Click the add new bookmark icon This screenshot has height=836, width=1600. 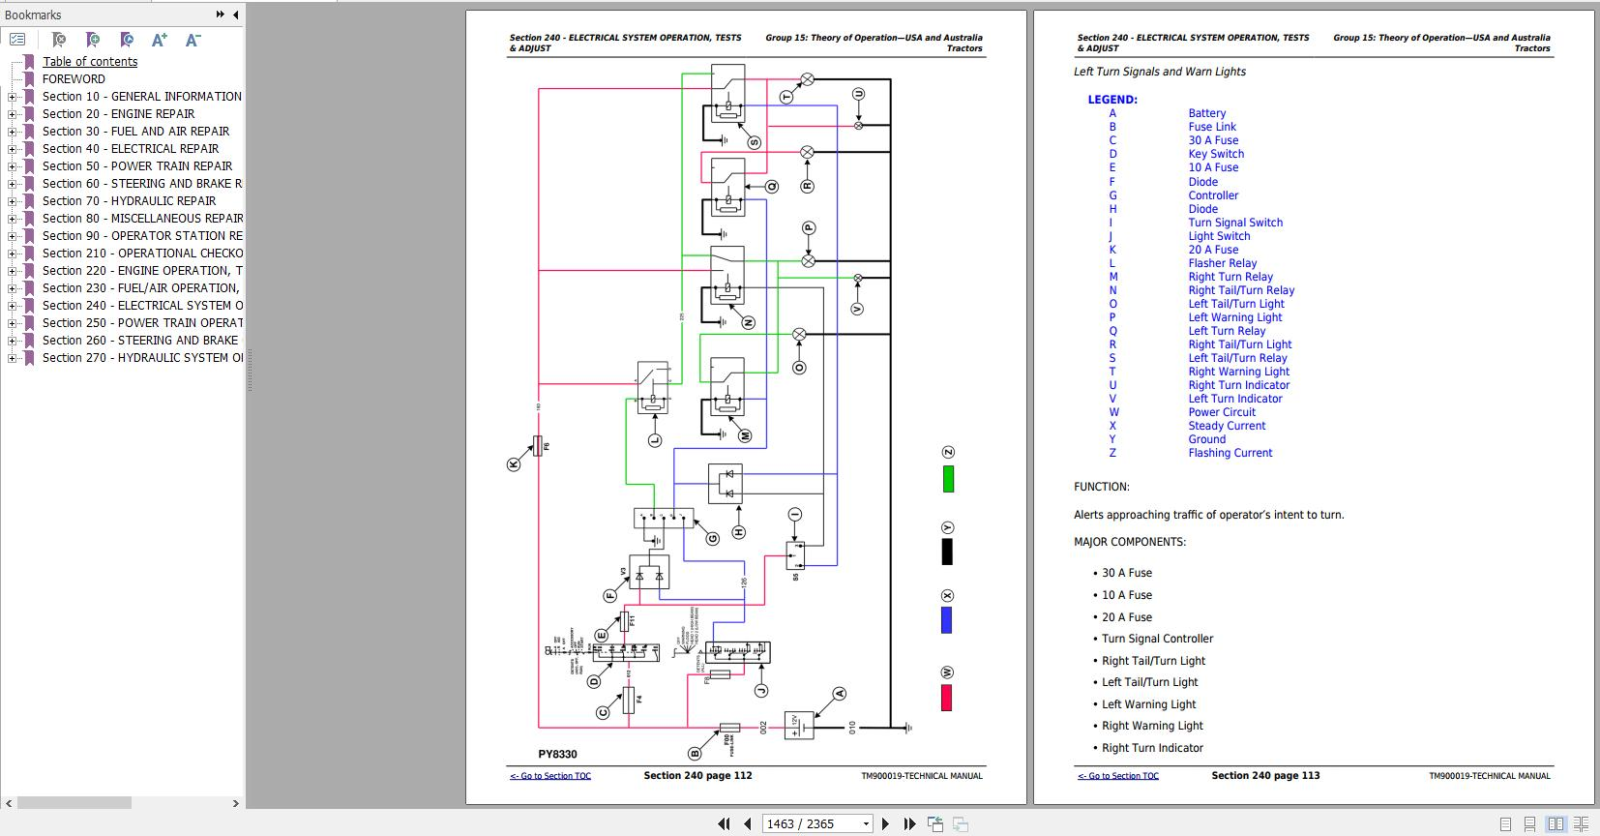(93, 40)
